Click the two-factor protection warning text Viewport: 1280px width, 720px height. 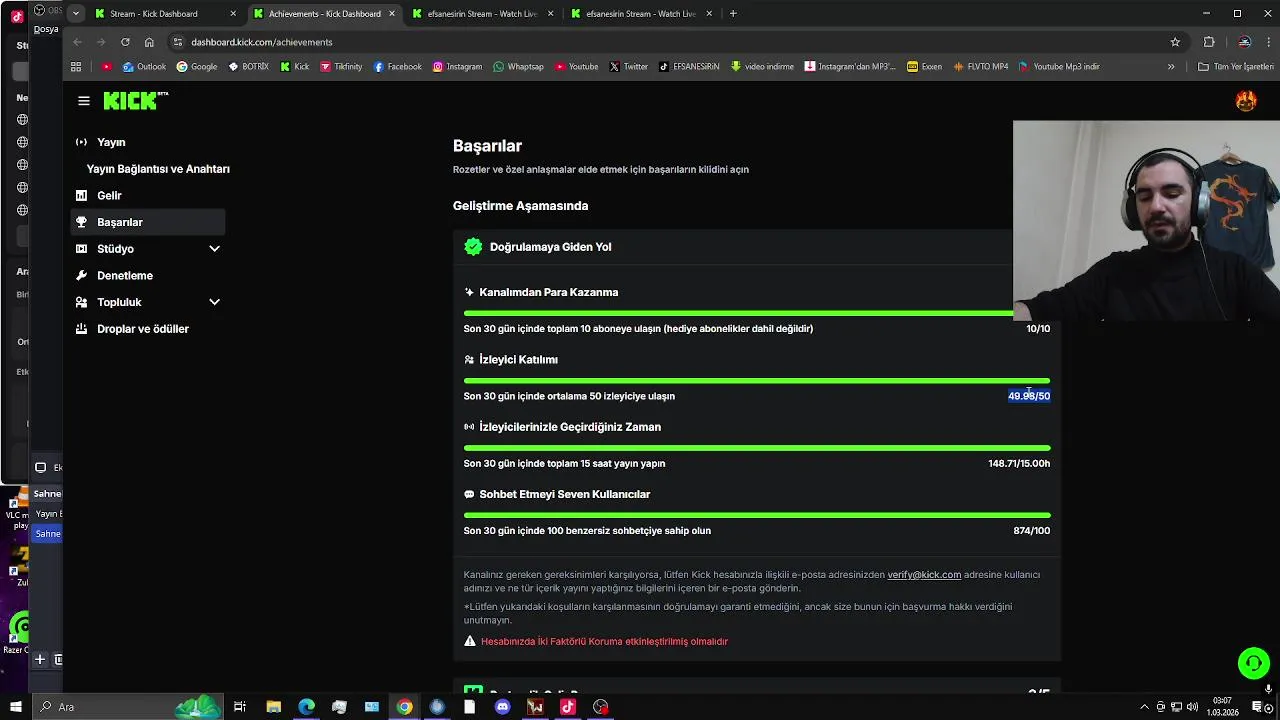[604, 642]
